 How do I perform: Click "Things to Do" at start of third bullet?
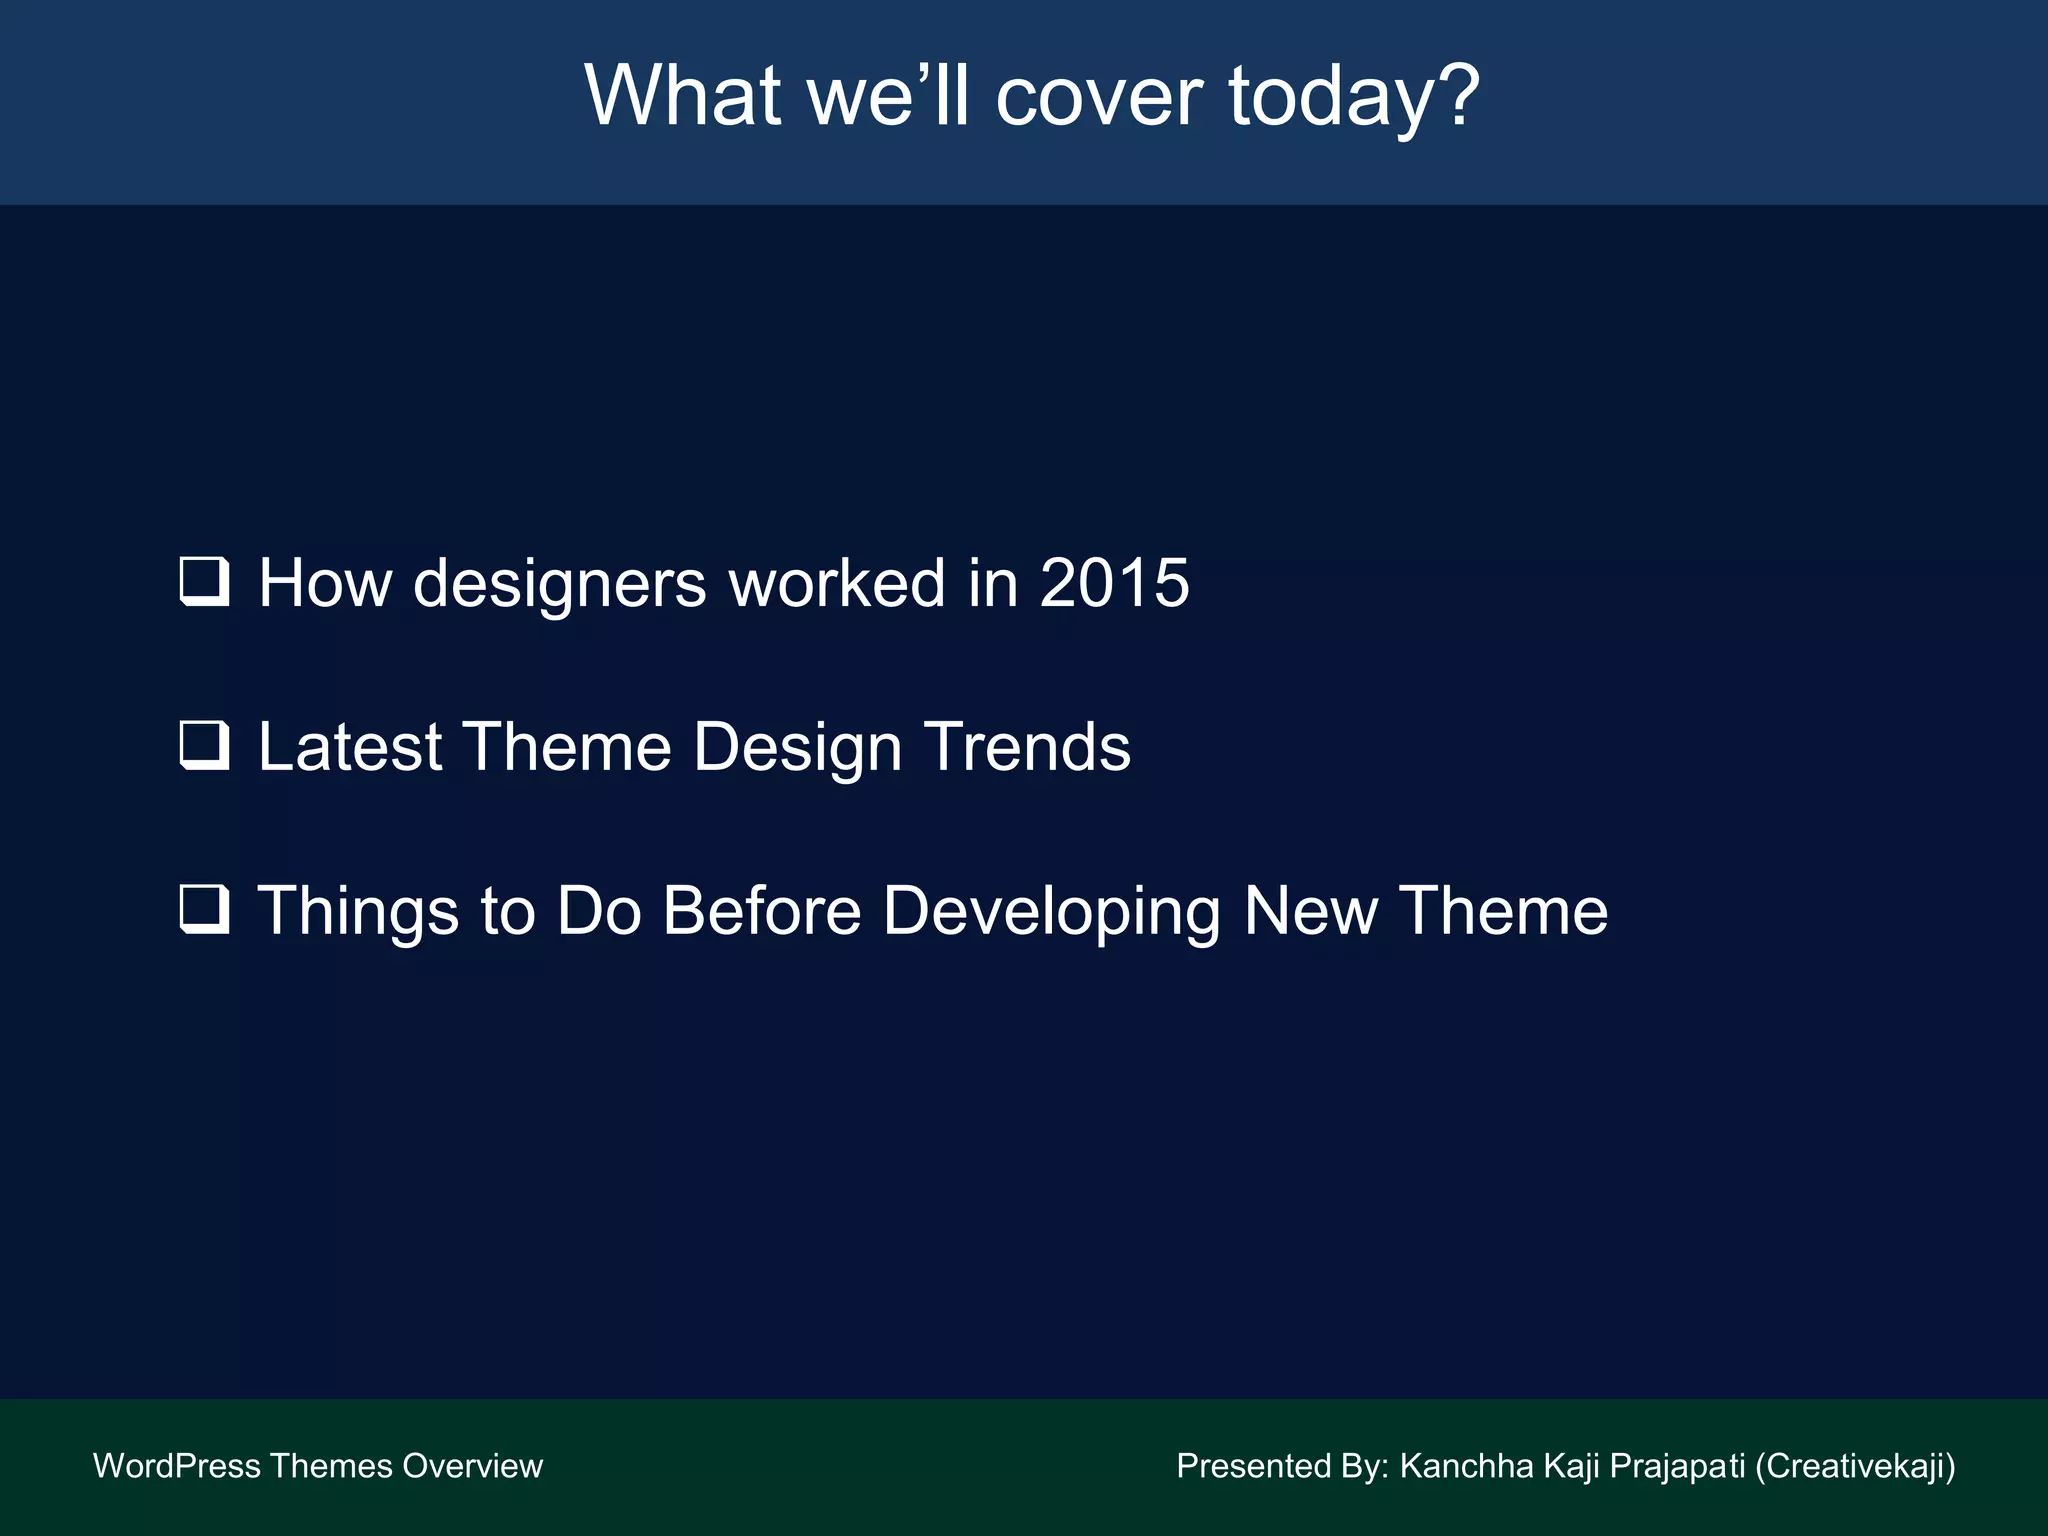(x=449, y=911)
